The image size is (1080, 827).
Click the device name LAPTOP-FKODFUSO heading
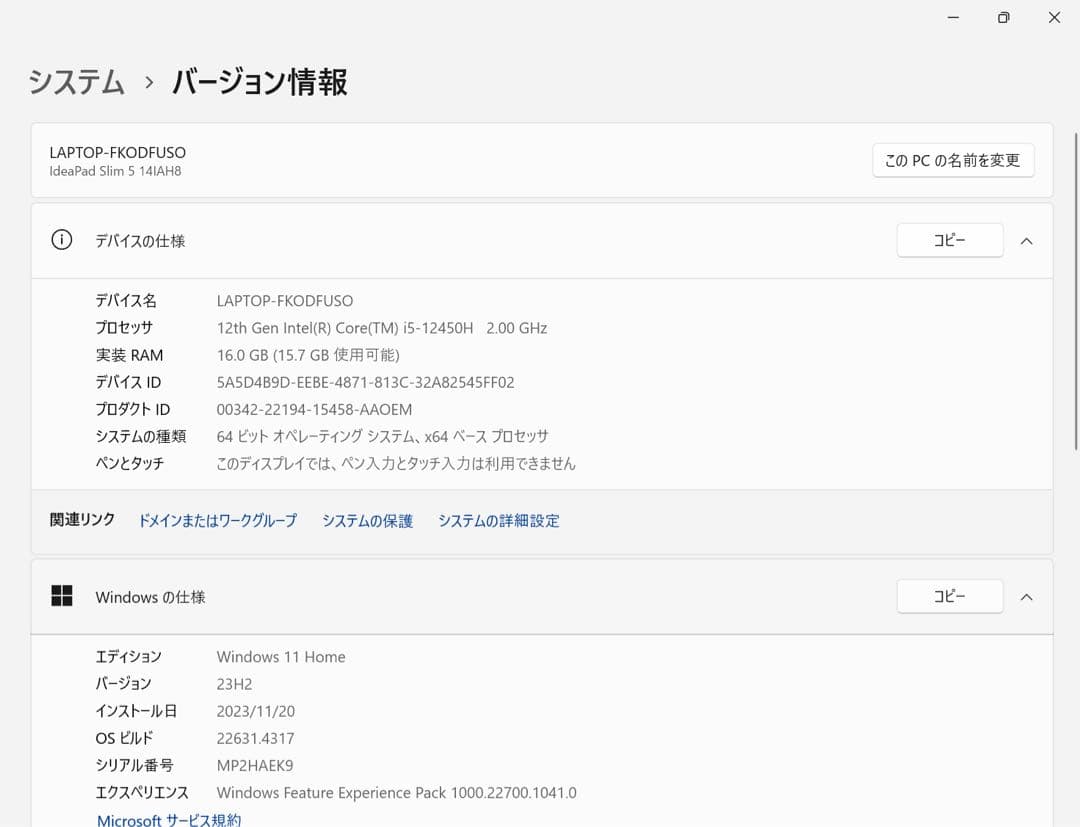click(x=118, y=152)
